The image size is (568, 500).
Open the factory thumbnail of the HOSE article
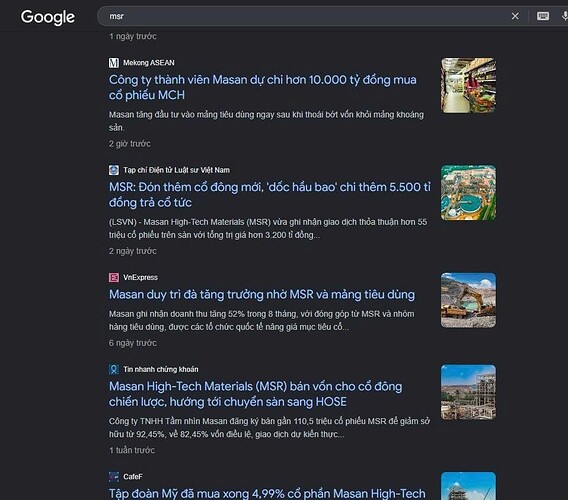click(x=468, y=392)
